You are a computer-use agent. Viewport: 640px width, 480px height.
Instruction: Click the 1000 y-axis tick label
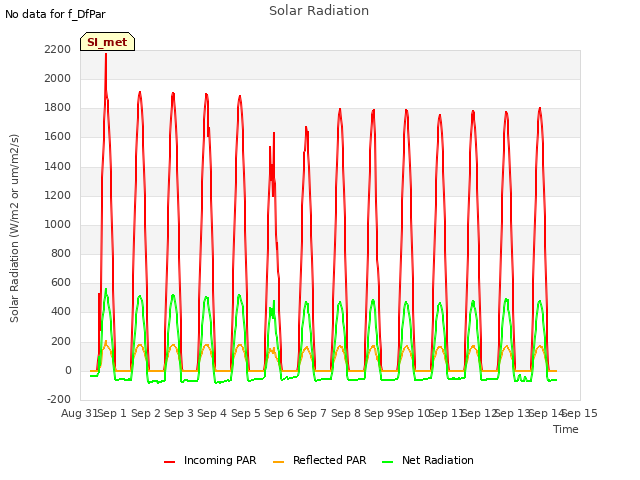58,224
